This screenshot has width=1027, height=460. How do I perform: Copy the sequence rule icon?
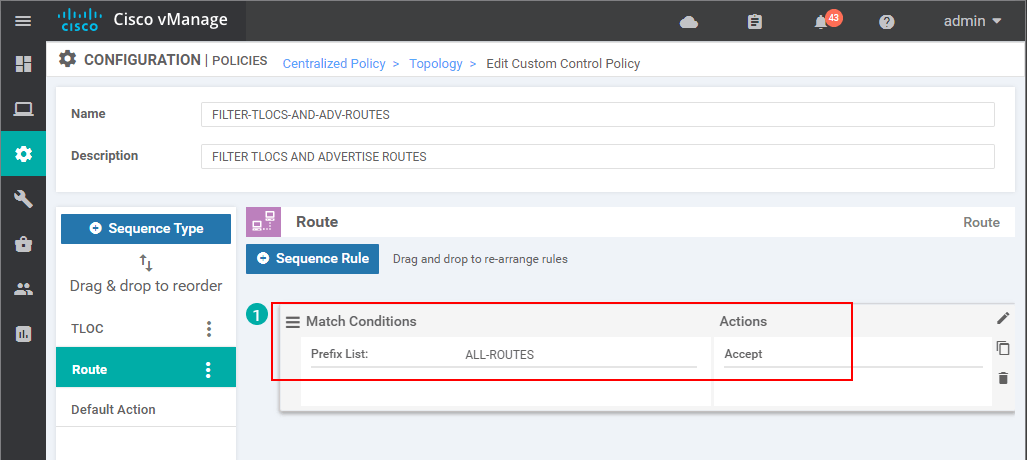click(1003, 348)
